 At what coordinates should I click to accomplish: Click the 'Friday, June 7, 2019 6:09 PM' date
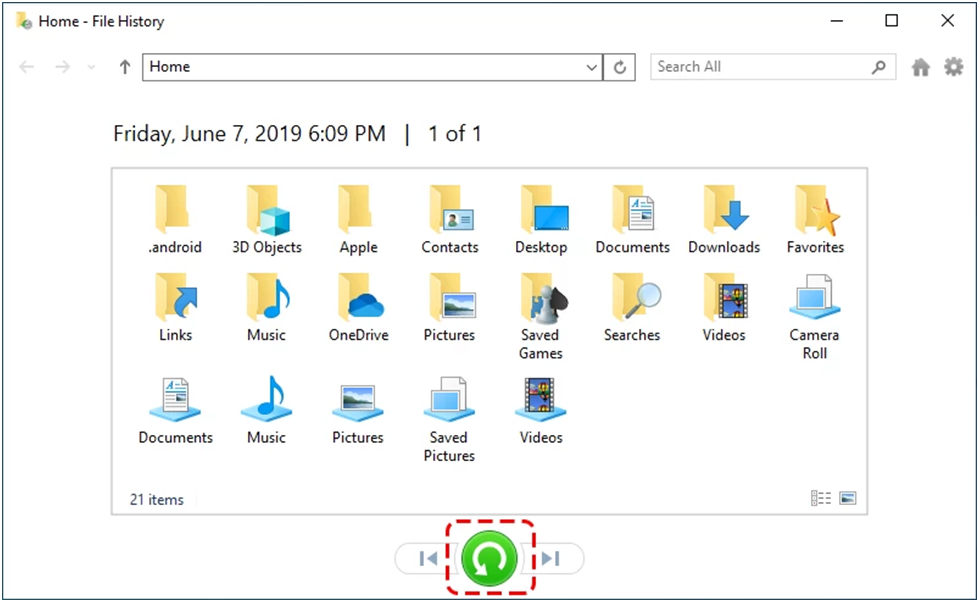coord(249,134)
